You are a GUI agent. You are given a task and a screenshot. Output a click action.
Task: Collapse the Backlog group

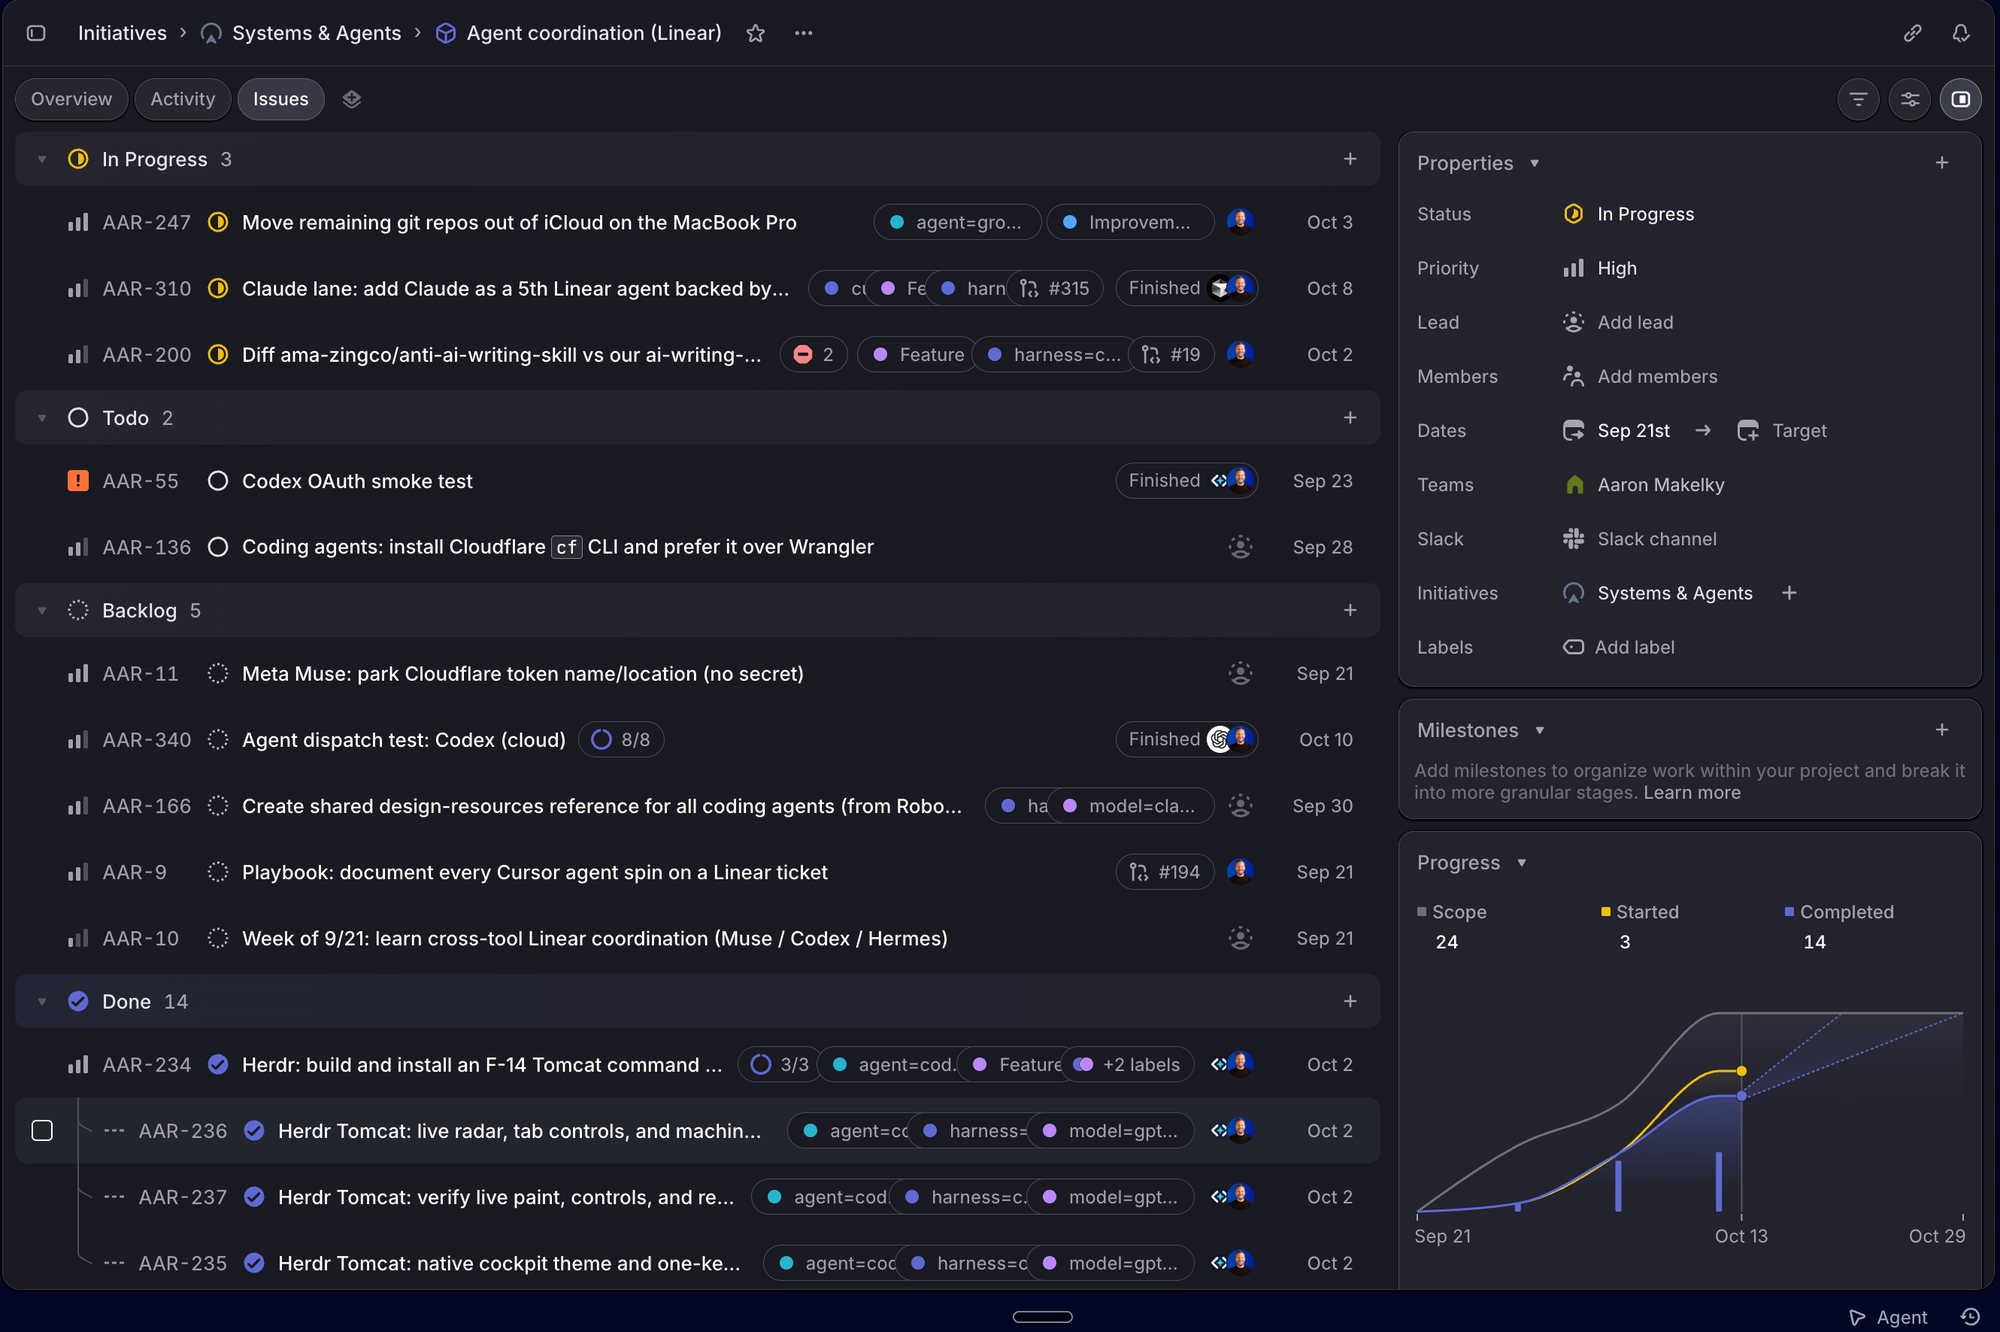click(x=42, y=610)
